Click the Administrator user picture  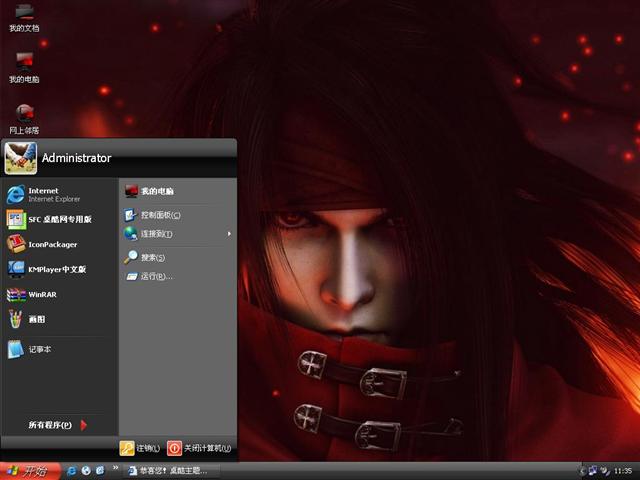(x=20, y=158)
